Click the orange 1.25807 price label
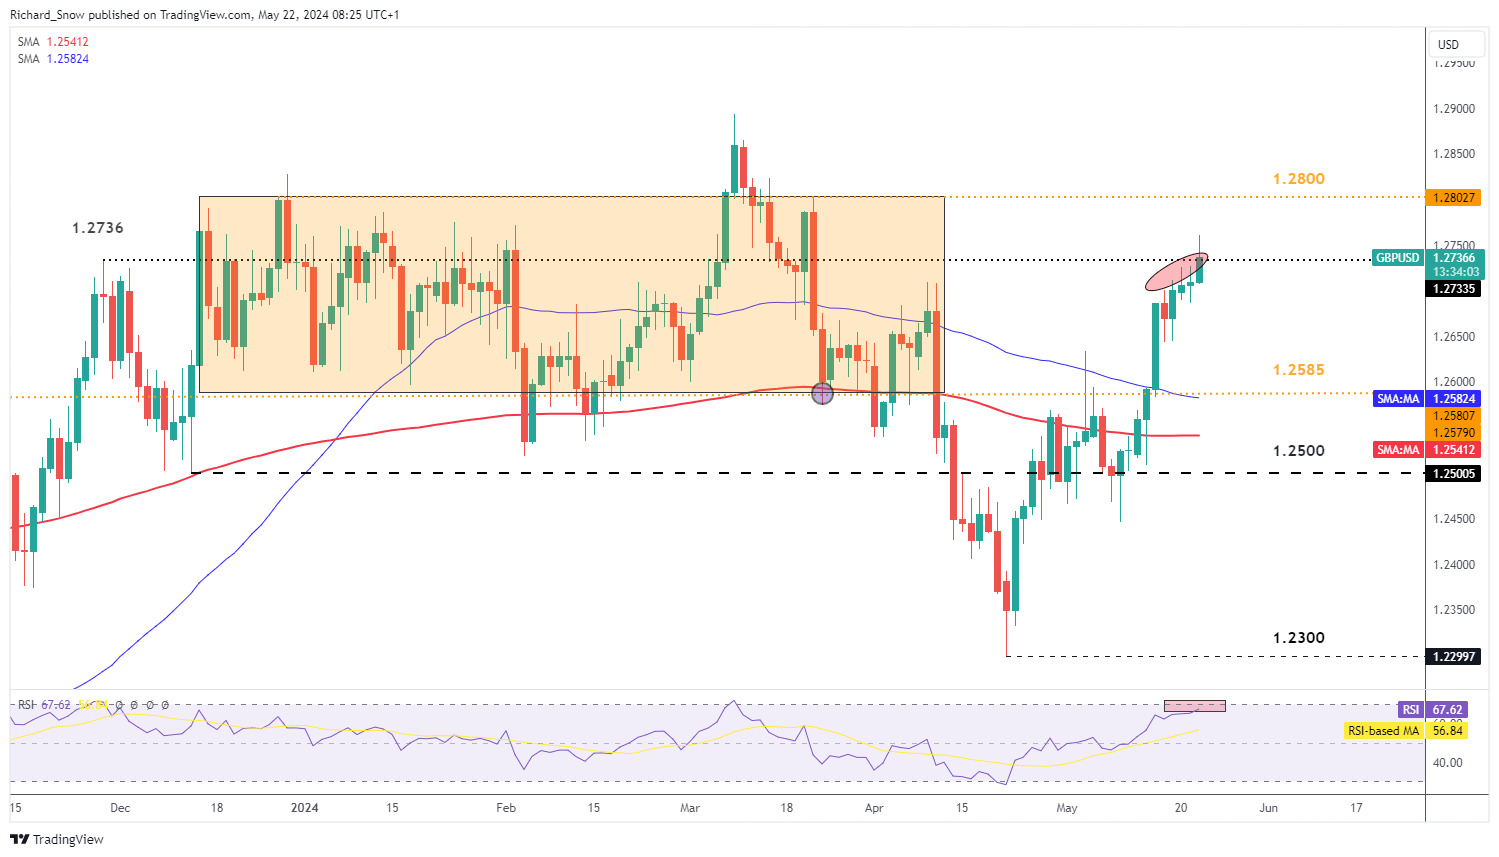 click(1454, 416)
